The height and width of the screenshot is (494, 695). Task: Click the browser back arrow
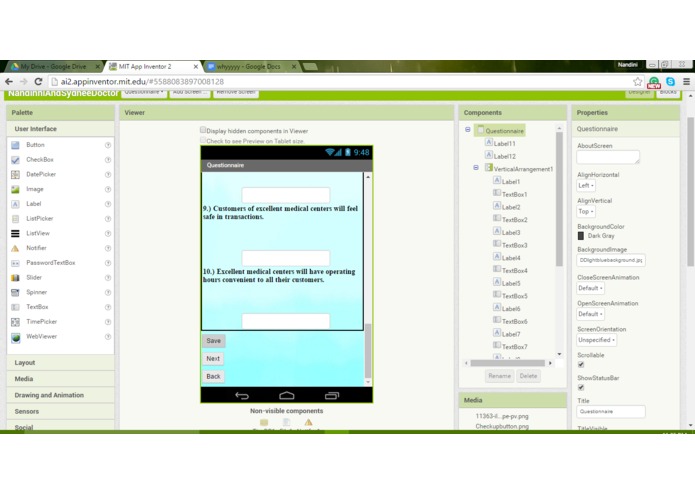(x=9, y=82)
